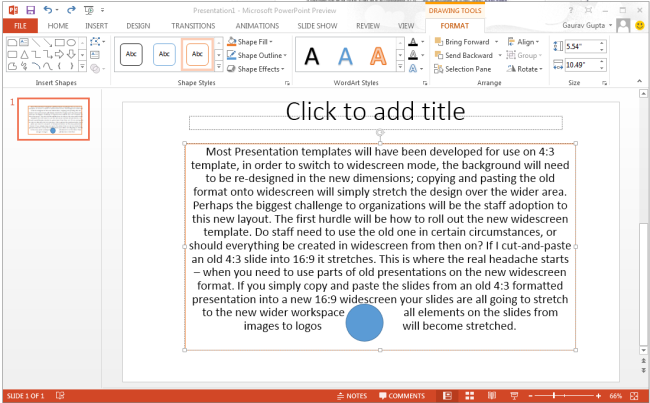This screenshot has width=650, height=403.
Task: Open Comments pane from status bar
Action: (x=402, y=396)
